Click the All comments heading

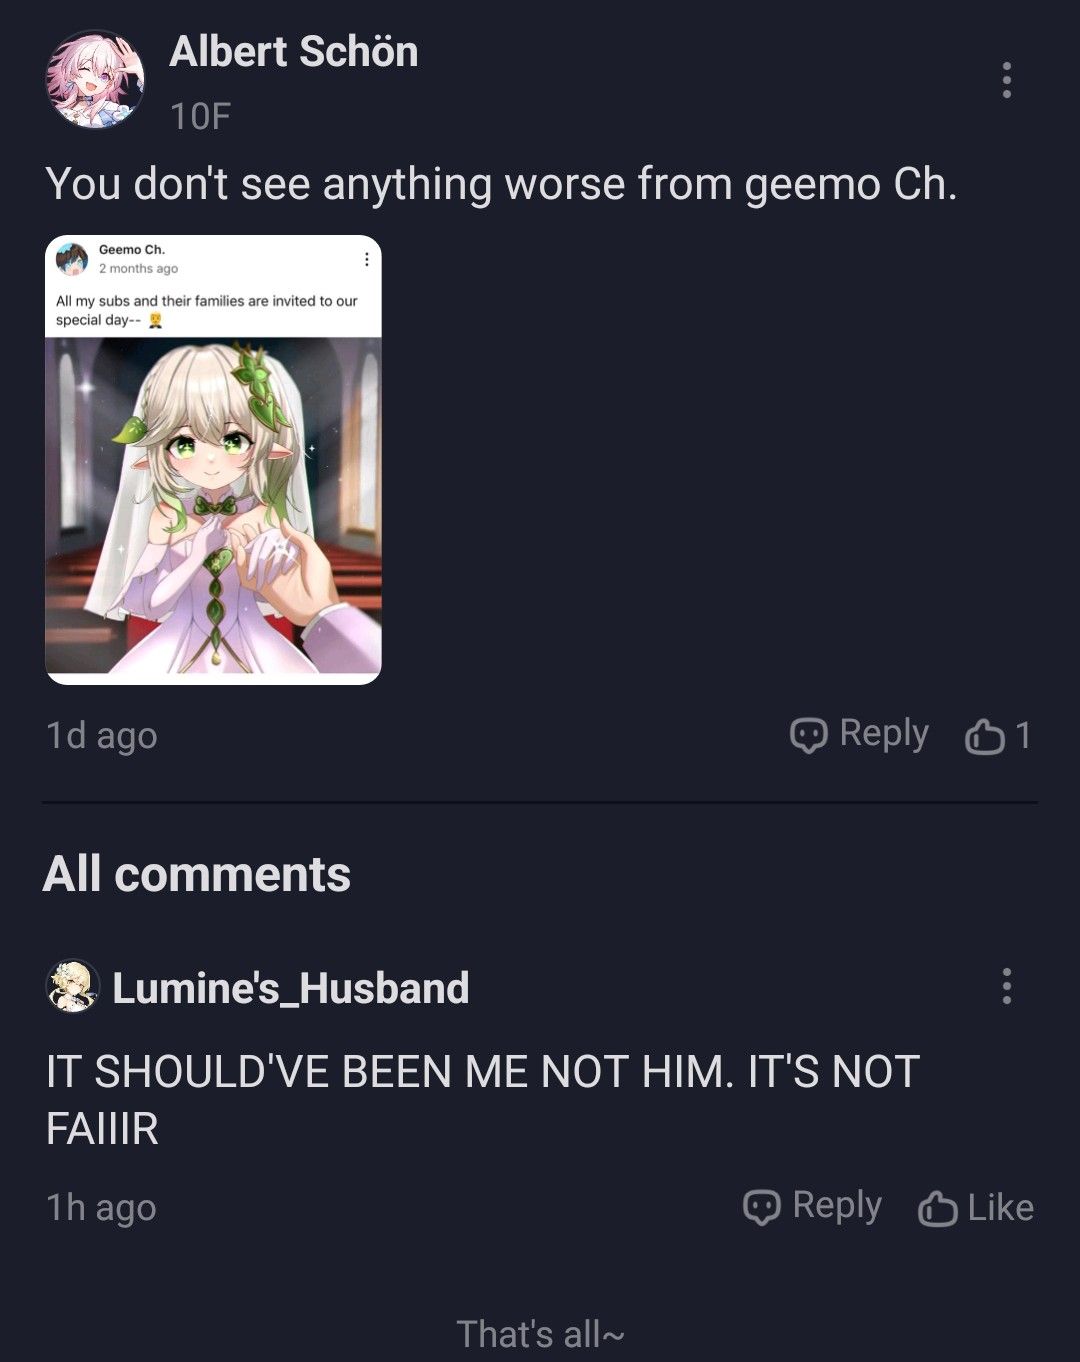click(x=197, y=874)
